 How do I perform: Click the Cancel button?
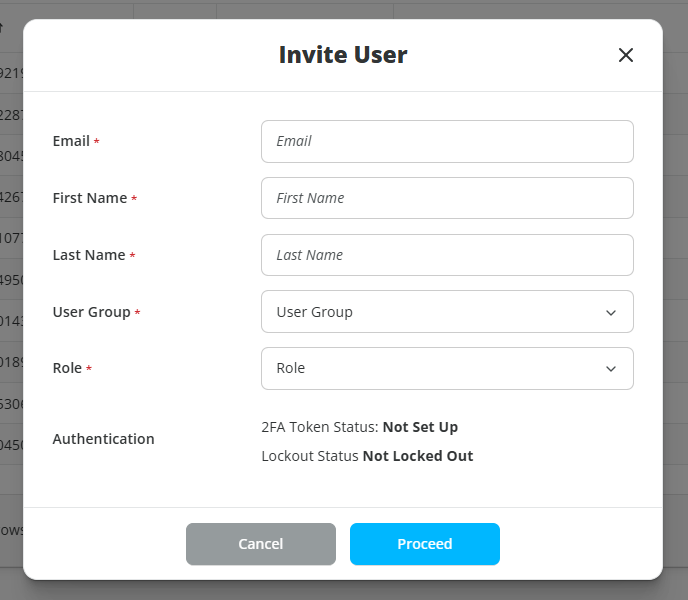[x=261, y=544]
